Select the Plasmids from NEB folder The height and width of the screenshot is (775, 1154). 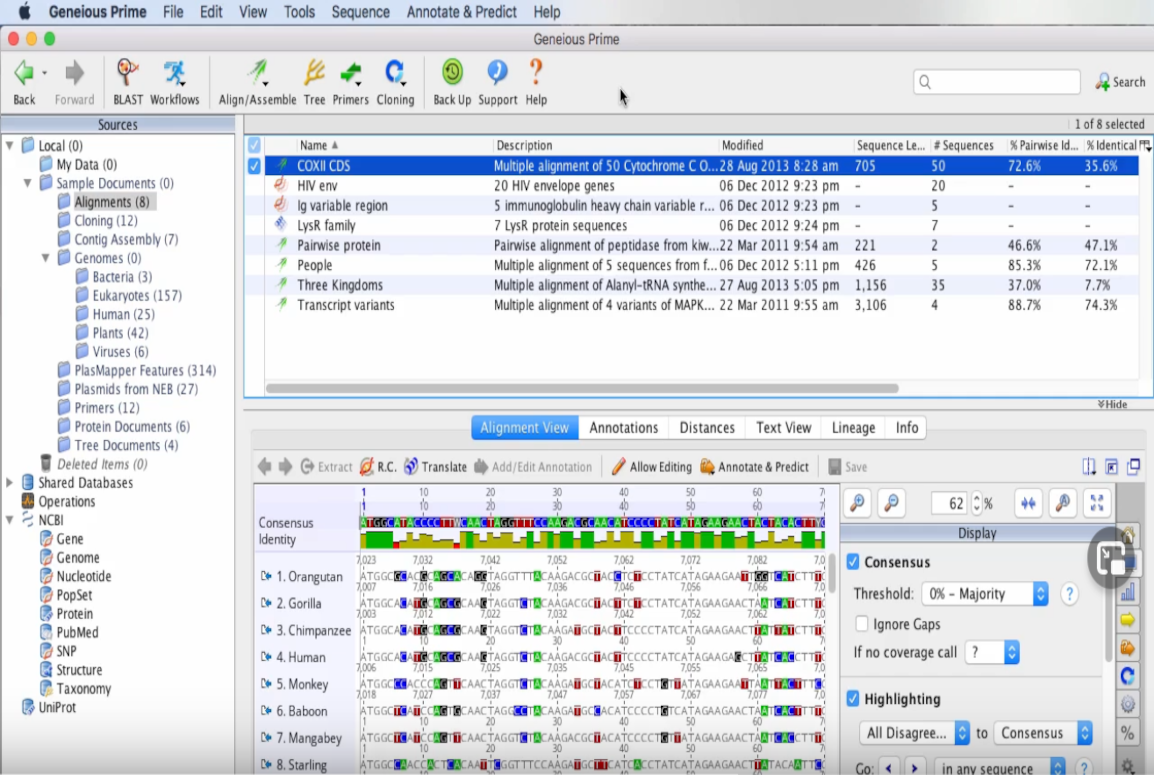[127, 389]
